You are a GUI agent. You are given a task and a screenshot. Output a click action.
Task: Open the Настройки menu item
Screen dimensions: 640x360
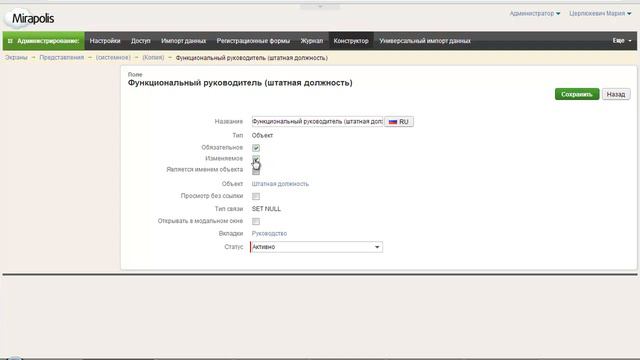click(105, 41)
